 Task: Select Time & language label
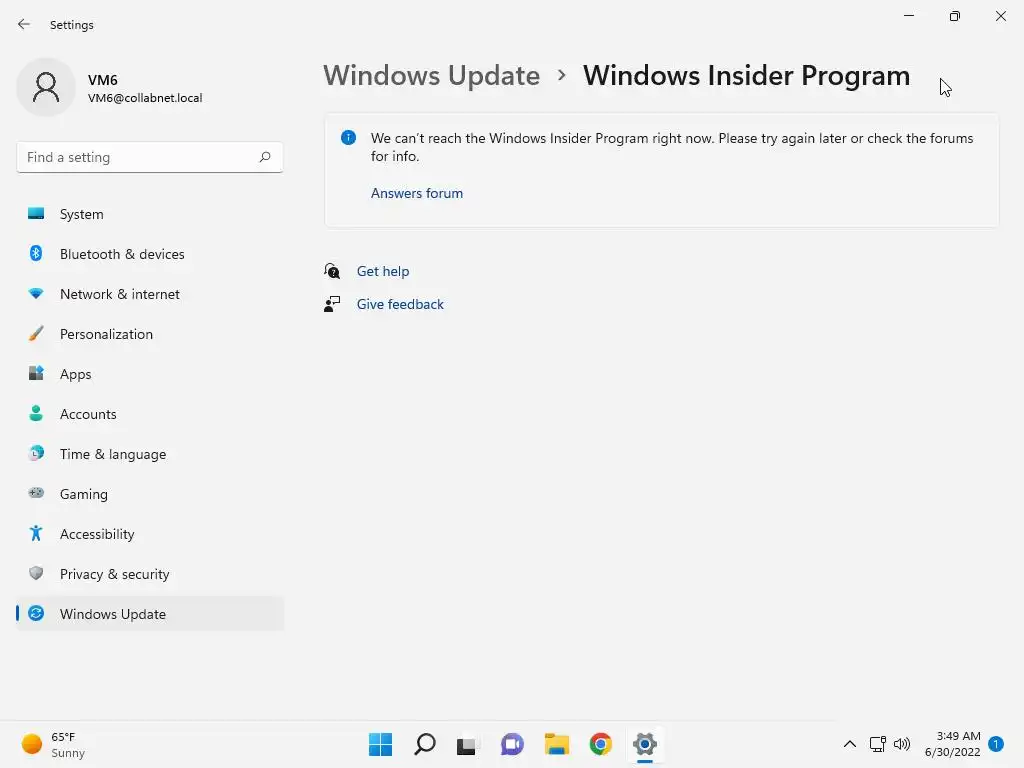113,454
